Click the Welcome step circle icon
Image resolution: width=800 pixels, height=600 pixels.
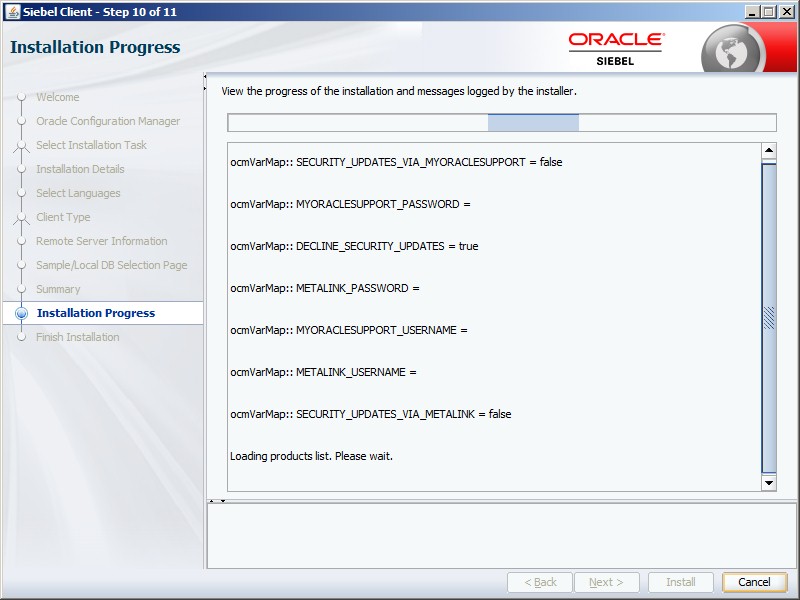tap(23, 97)
